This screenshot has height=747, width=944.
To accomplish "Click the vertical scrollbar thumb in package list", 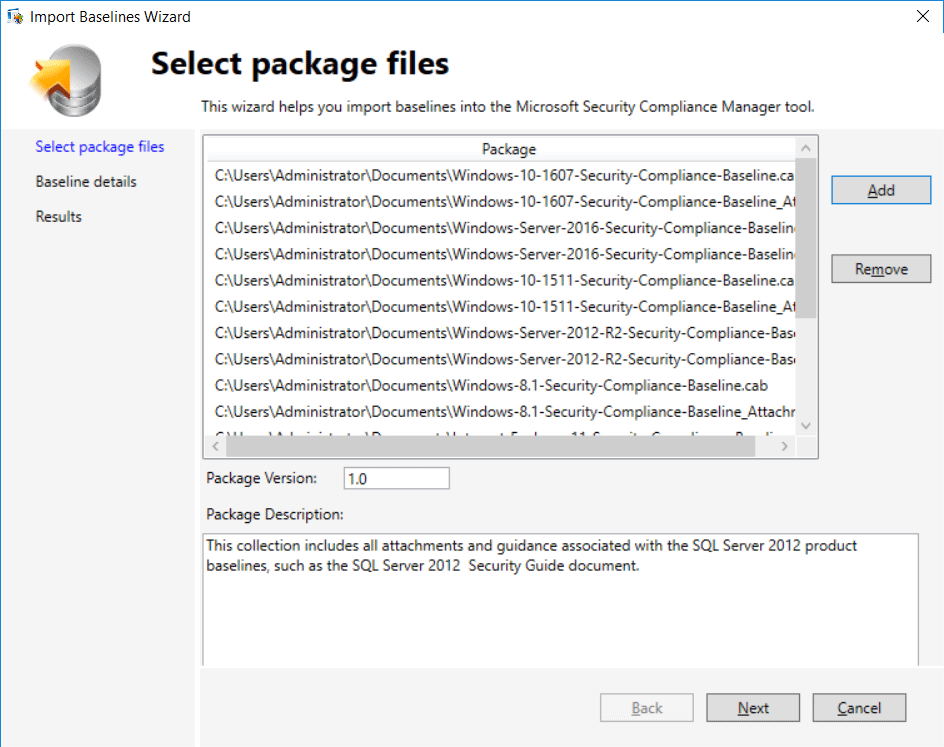I will coord(806,238).
